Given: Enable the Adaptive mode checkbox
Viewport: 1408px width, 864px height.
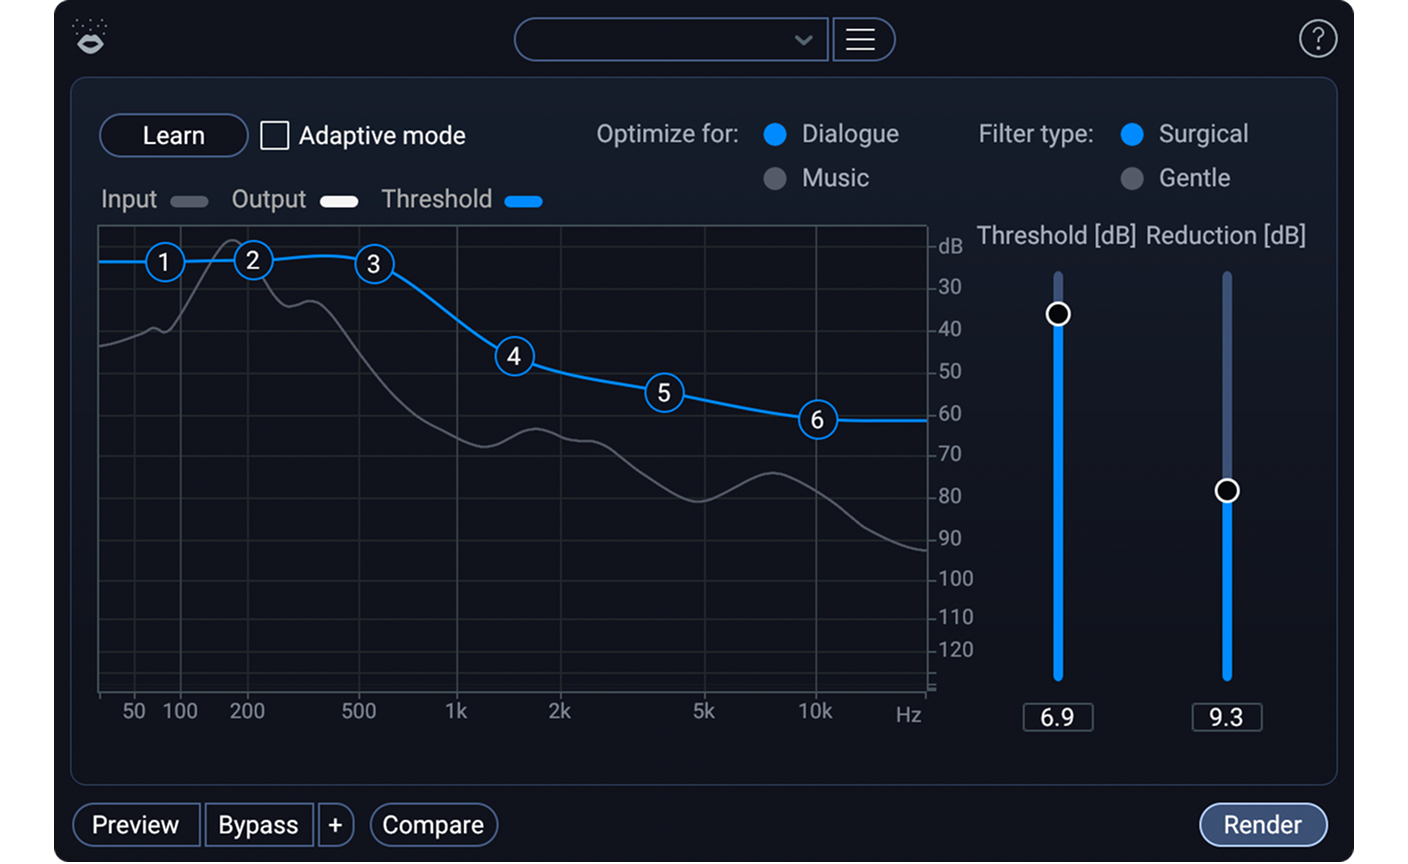Looking at the screenshot, I should click(275, 135).
